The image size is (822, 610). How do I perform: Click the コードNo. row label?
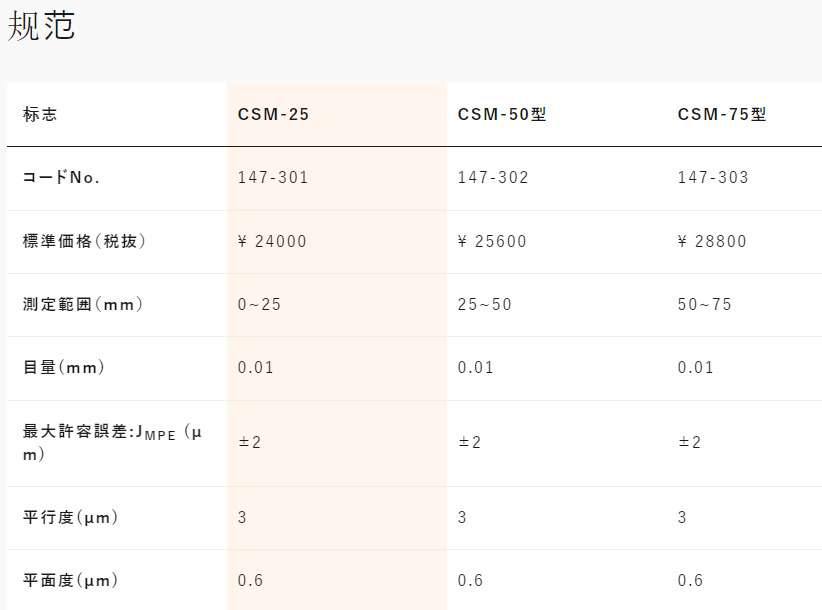click(x=61, y=178)
